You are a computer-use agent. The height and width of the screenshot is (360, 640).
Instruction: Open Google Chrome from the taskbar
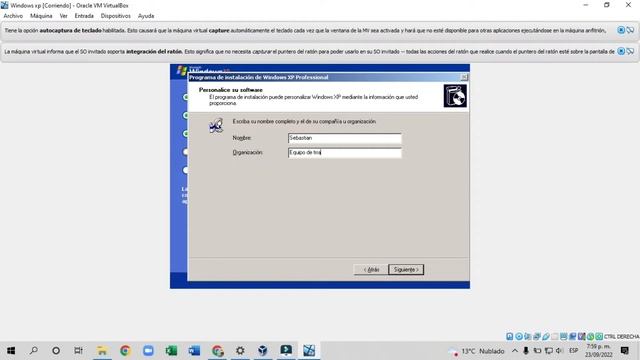(125, 351)
